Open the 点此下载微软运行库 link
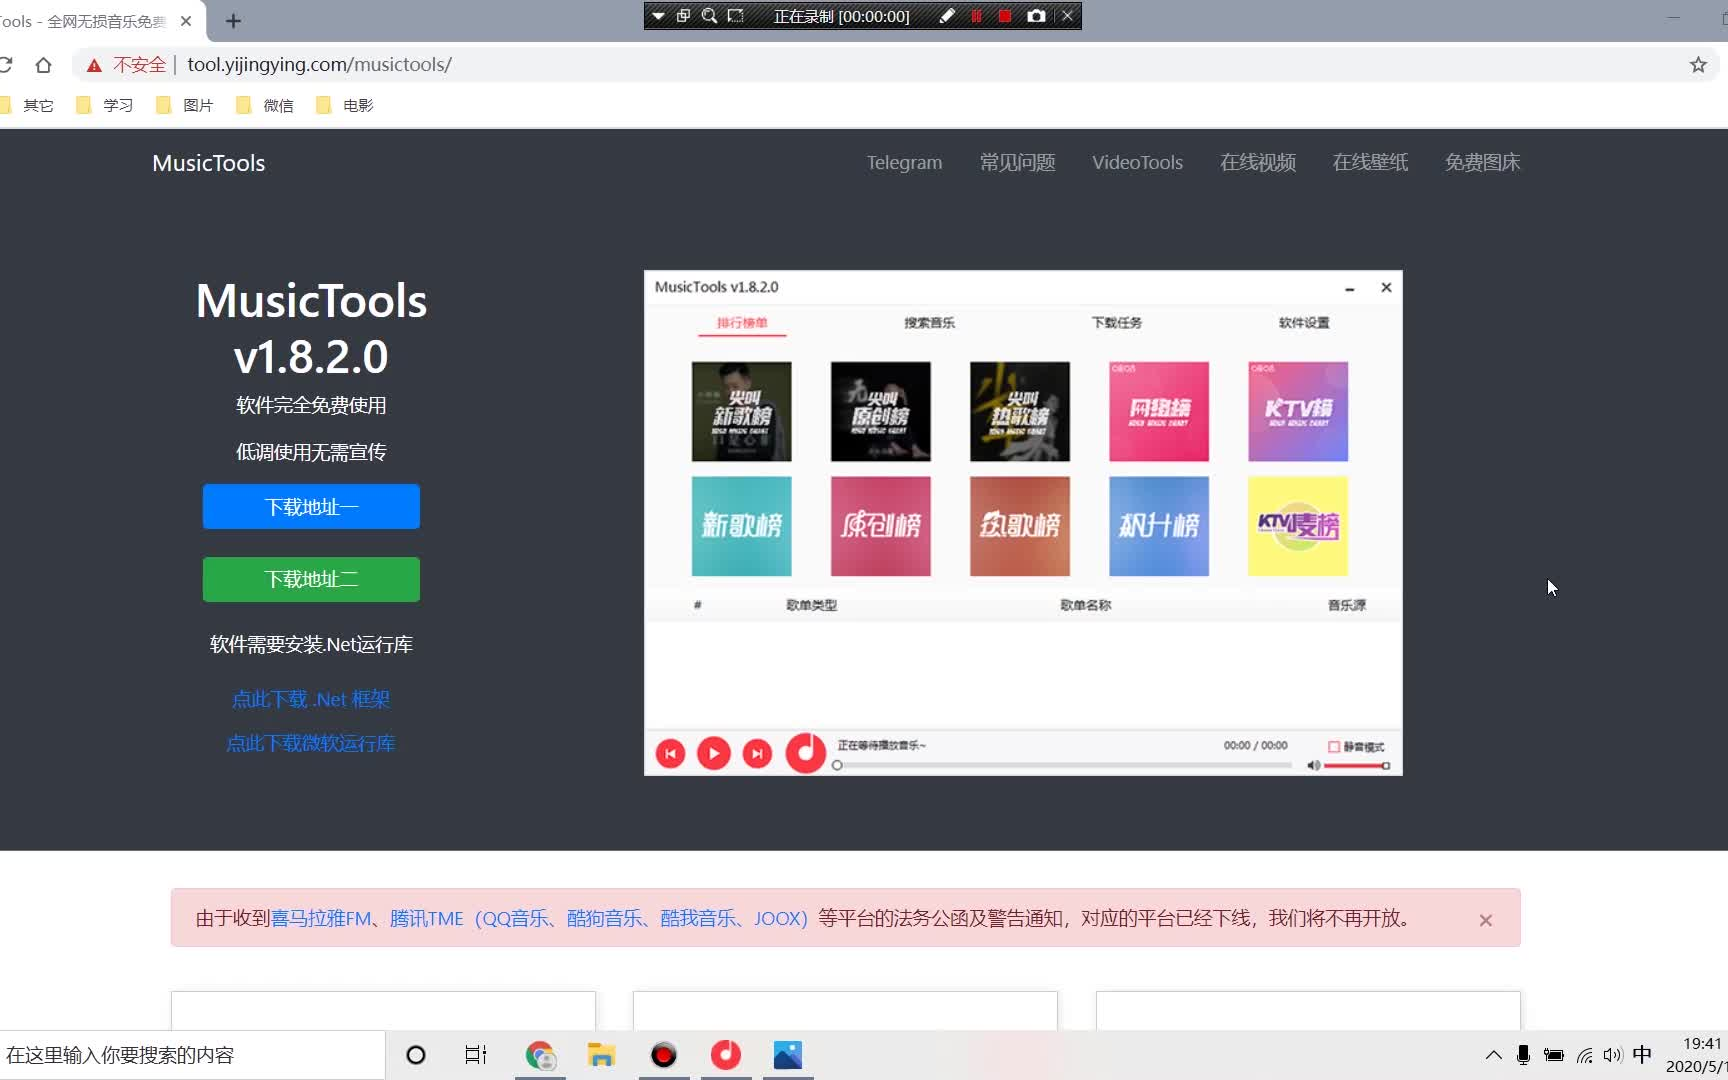Viewport: 1728px width, 1080px height. 311,743
